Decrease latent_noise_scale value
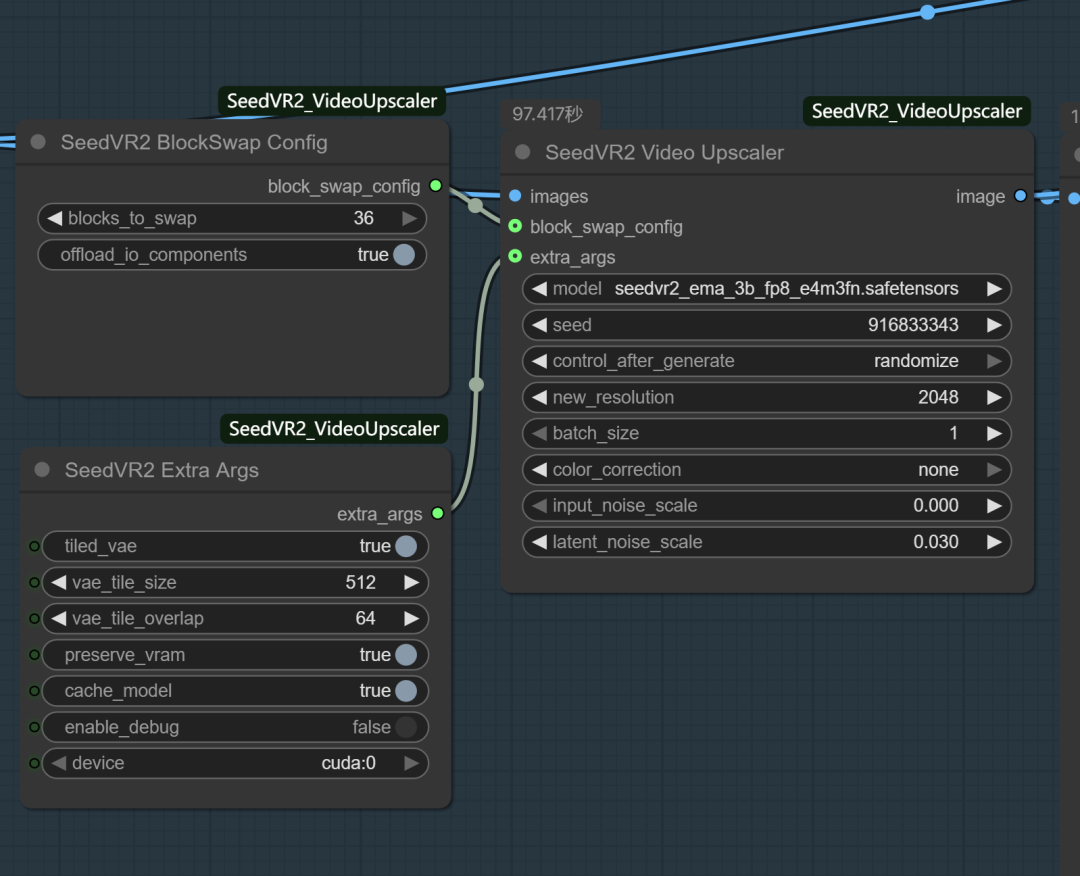 539,542
